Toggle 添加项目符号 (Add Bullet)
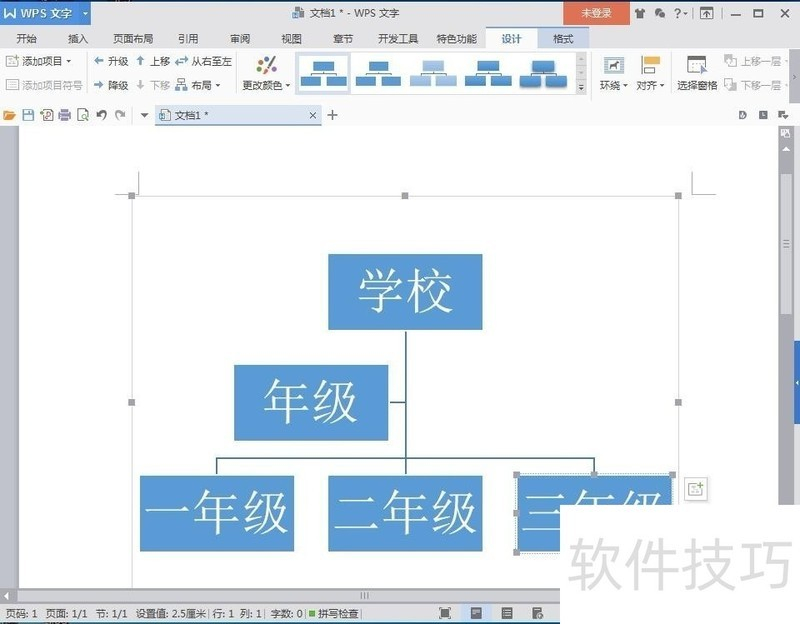The image size is (800, 624). tap(45, 84)
